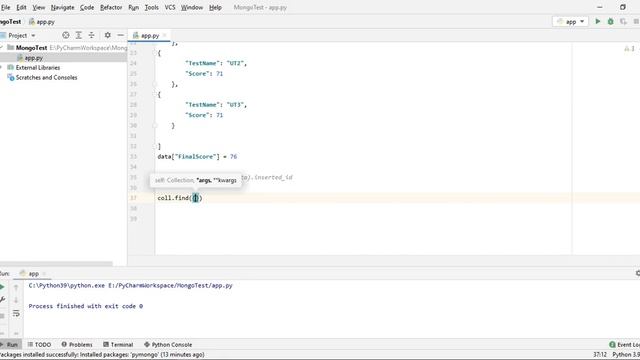Click the "TestName": "UT2" code line
The height and width of the screenshot is (360, 640).
click(216, 63)
